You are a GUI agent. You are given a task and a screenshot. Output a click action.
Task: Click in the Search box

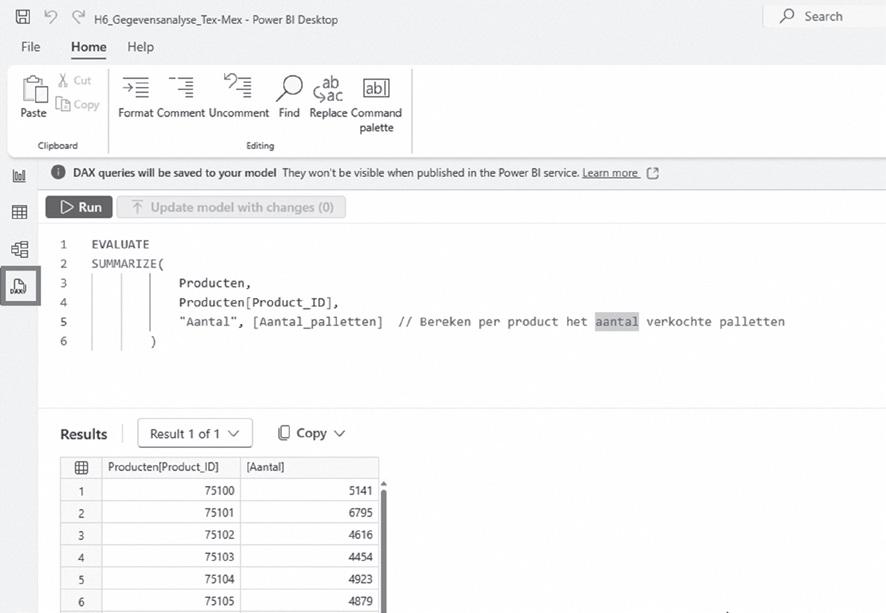pyautogui.click(x=825, y=16)
